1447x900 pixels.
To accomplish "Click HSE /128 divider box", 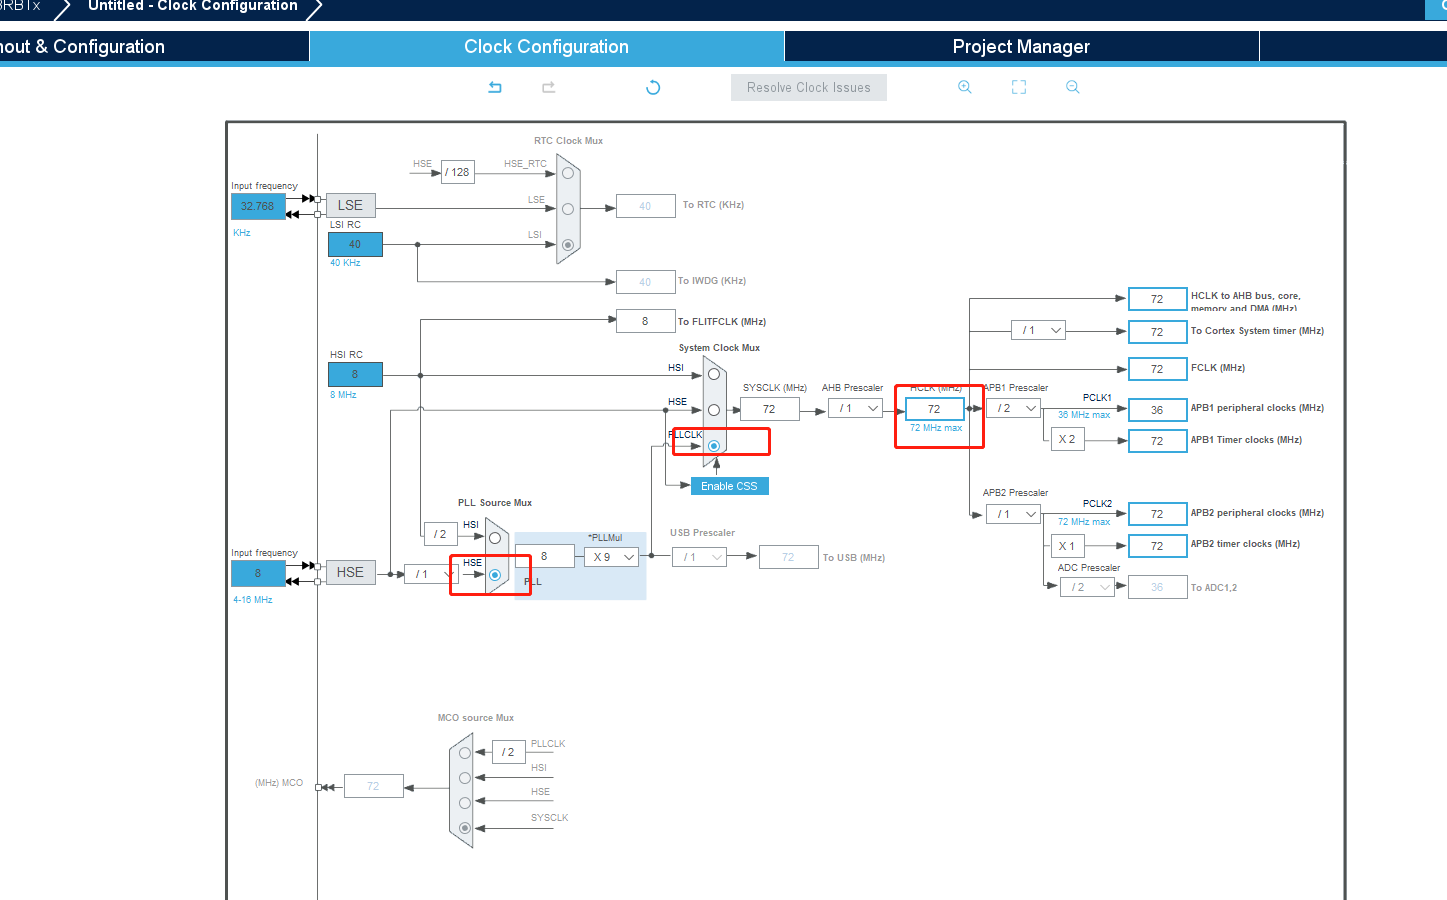I will tap(458, 172).
